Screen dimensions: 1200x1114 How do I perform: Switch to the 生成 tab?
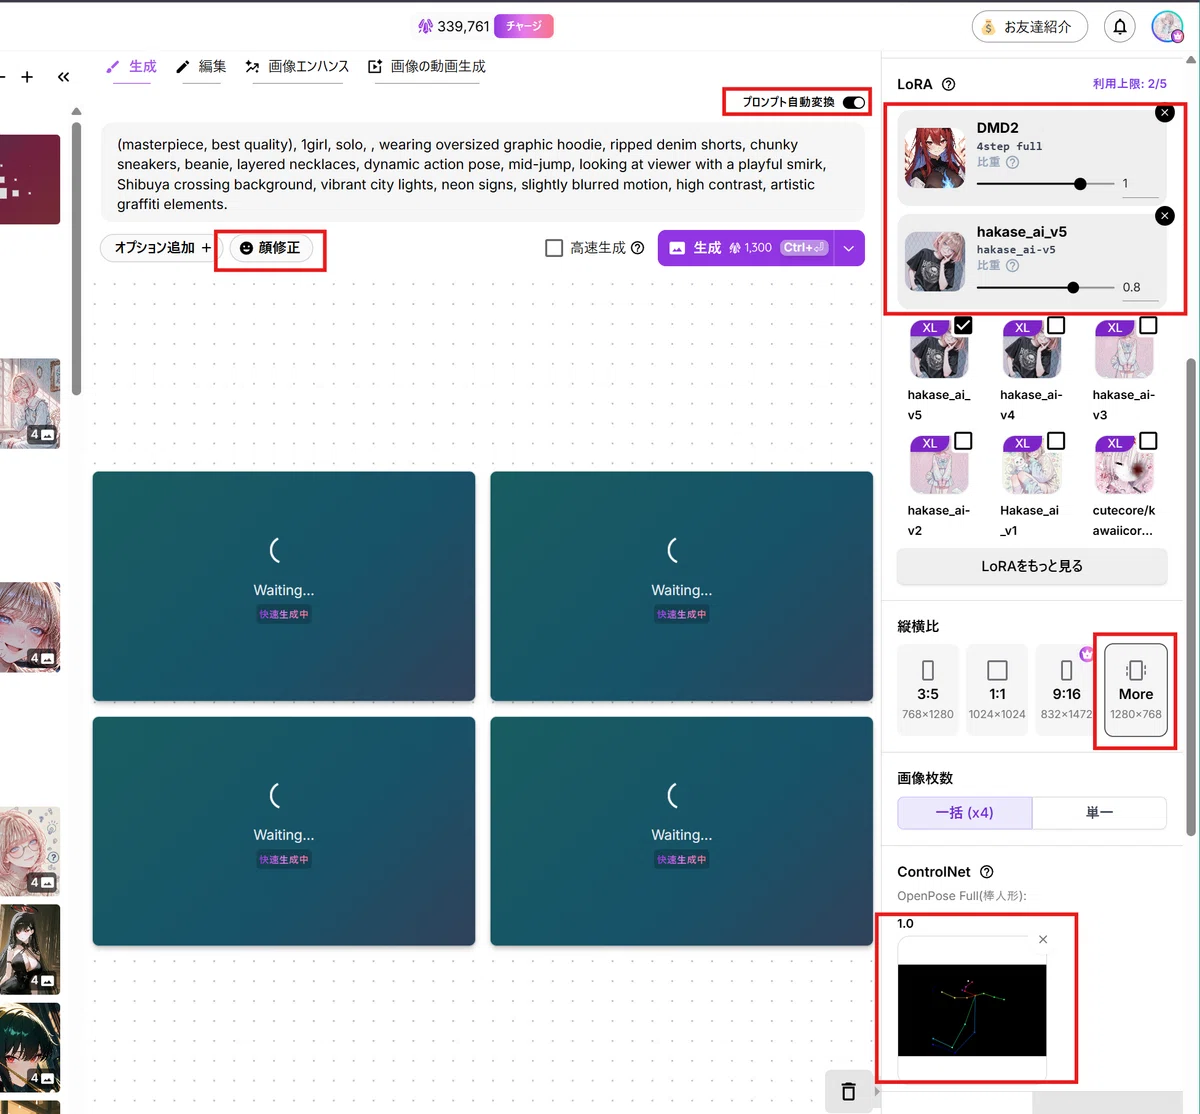pos(132,67)
